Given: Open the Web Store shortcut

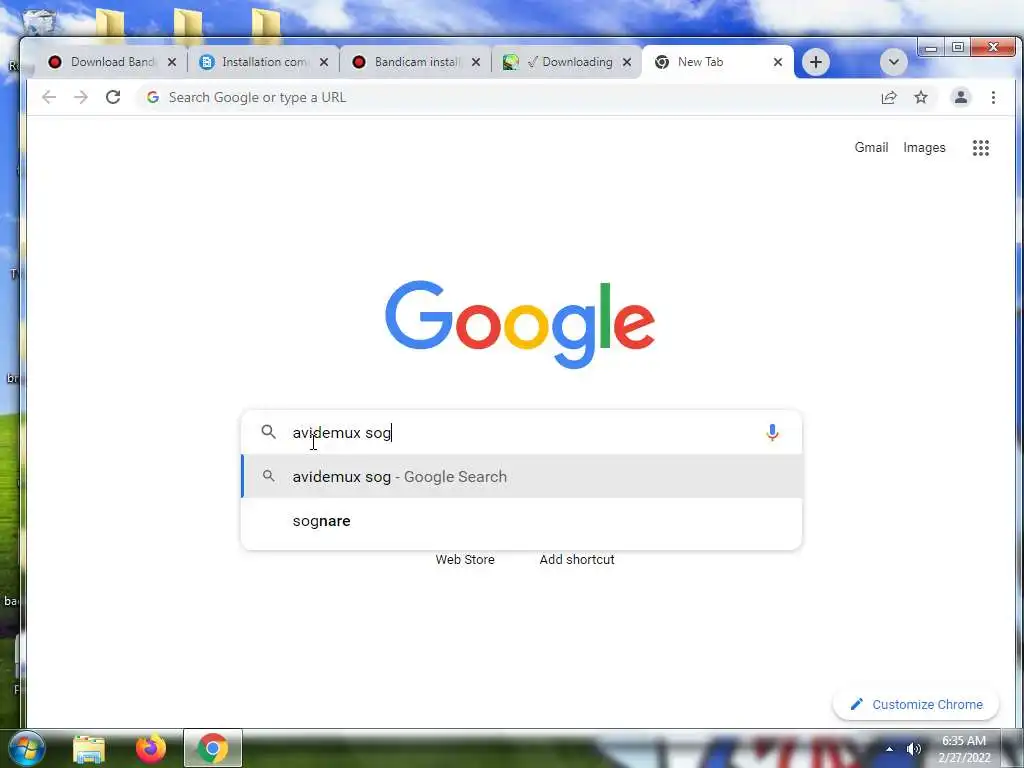Looking at the screenshot, I should [x=465, y=560].
